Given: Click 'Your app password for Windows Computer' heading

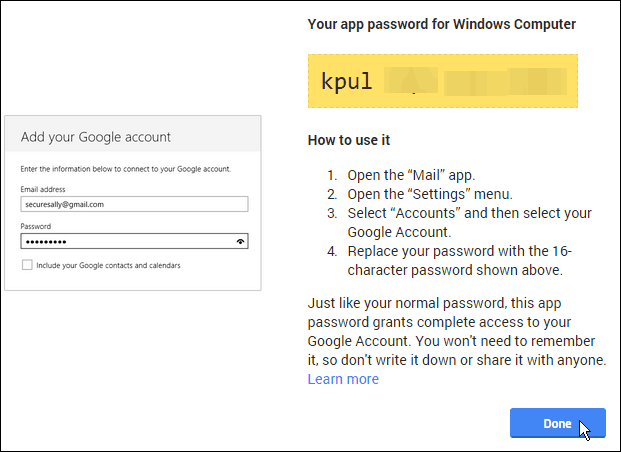Looking at the screenshot, I should (442, 24).
